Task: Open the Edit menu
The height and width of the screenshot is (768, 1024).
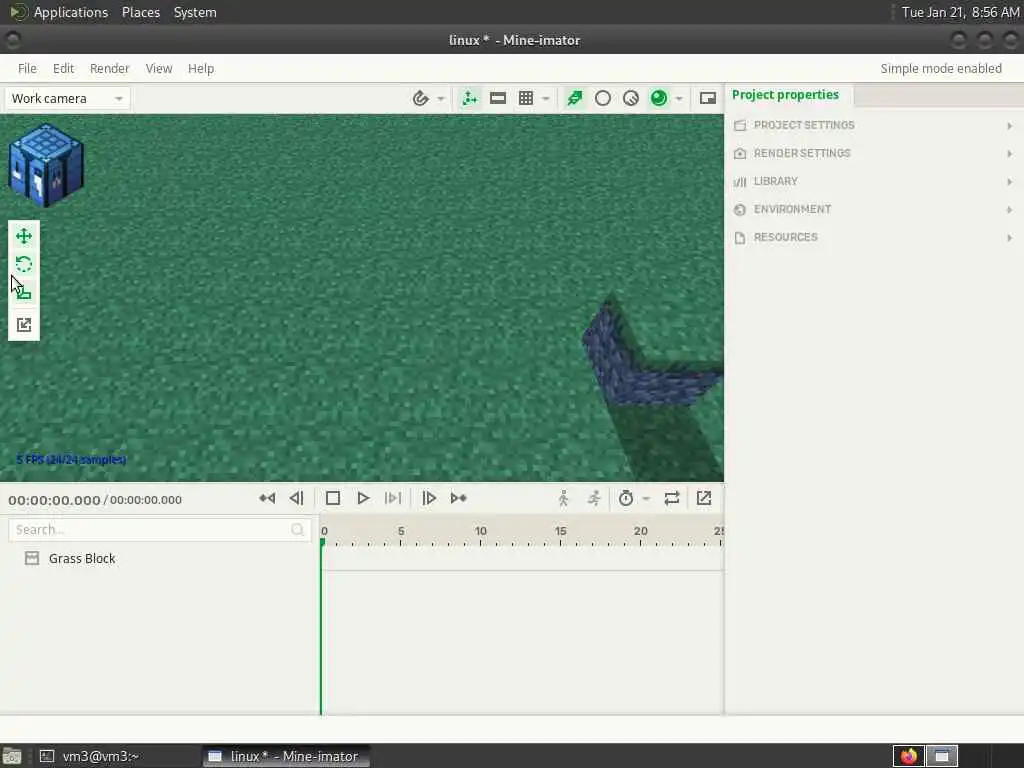Action: pyautogui.click(x=63, y=69)
